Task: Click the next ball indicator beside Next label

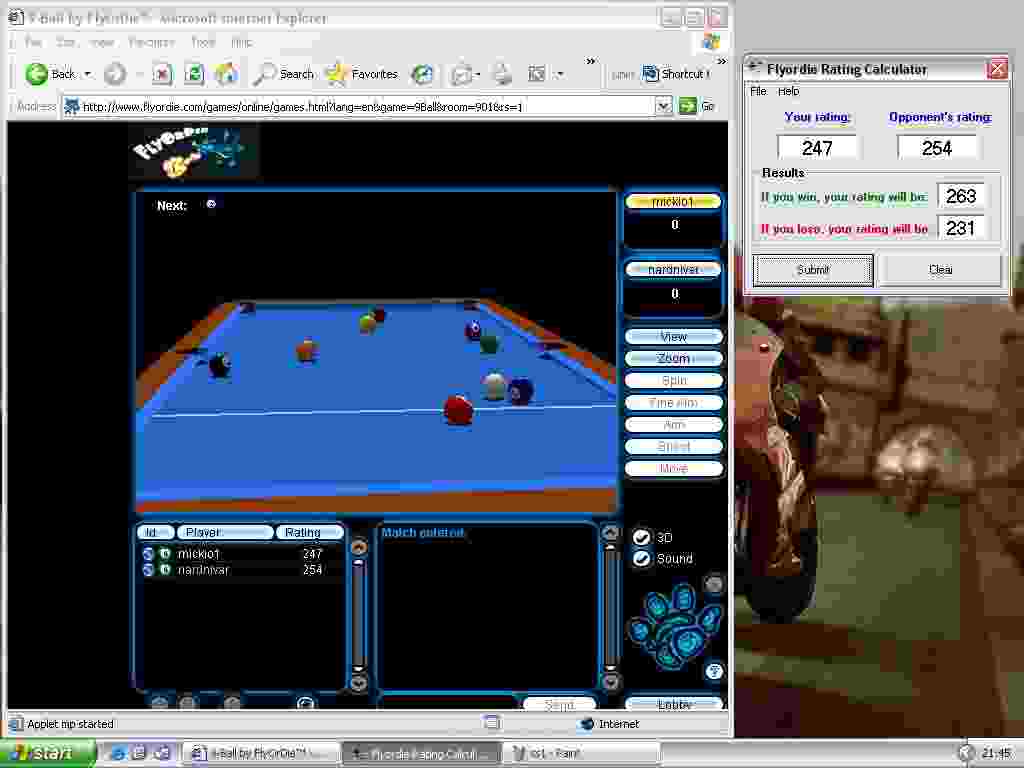Action: [211, 204]
